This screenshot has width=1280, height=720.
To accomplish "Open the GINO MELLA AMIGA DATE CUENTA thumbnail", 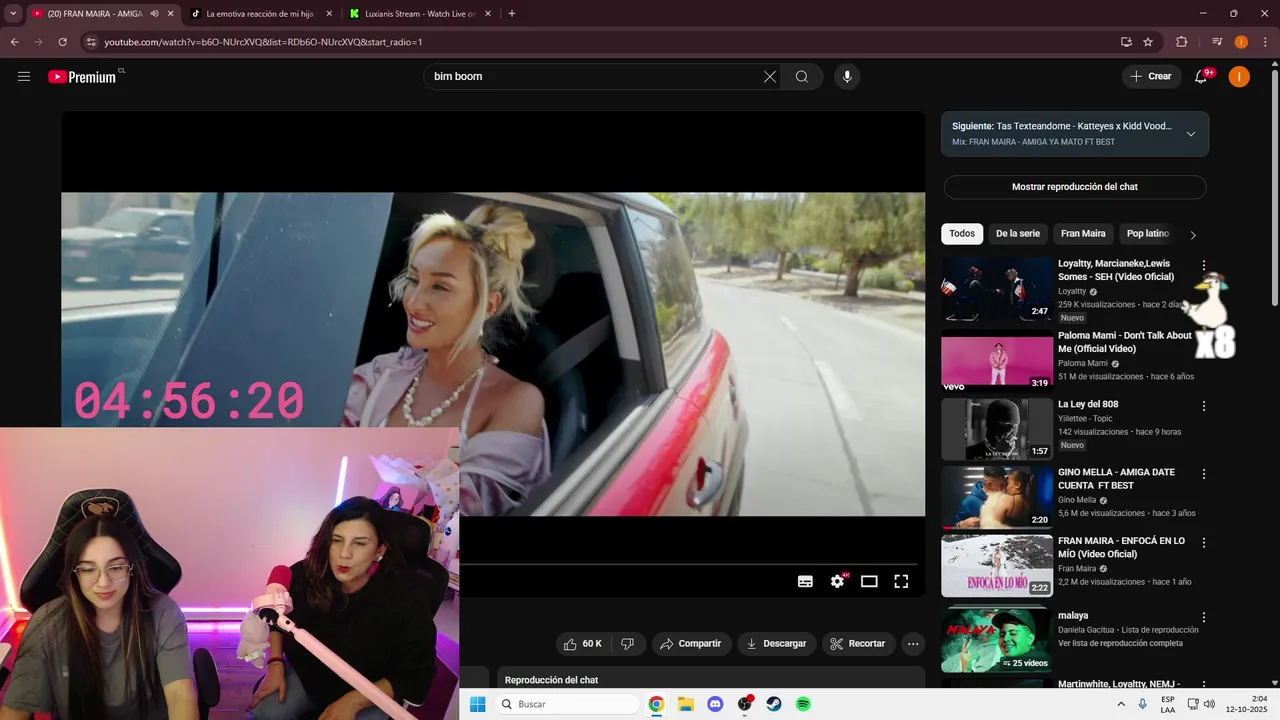I will (x=997, y=497).
